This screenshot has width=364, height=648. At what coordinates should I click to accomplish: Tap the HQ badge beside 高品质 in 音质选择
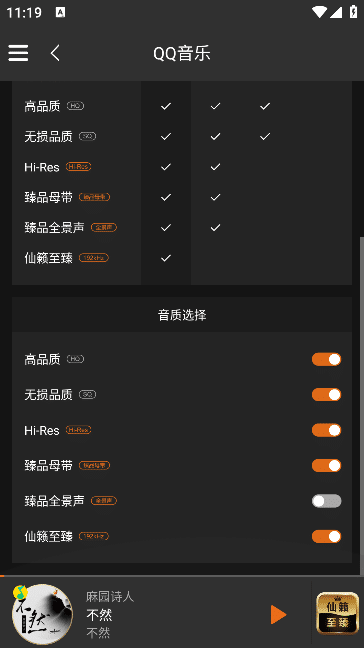coord(75,359)
